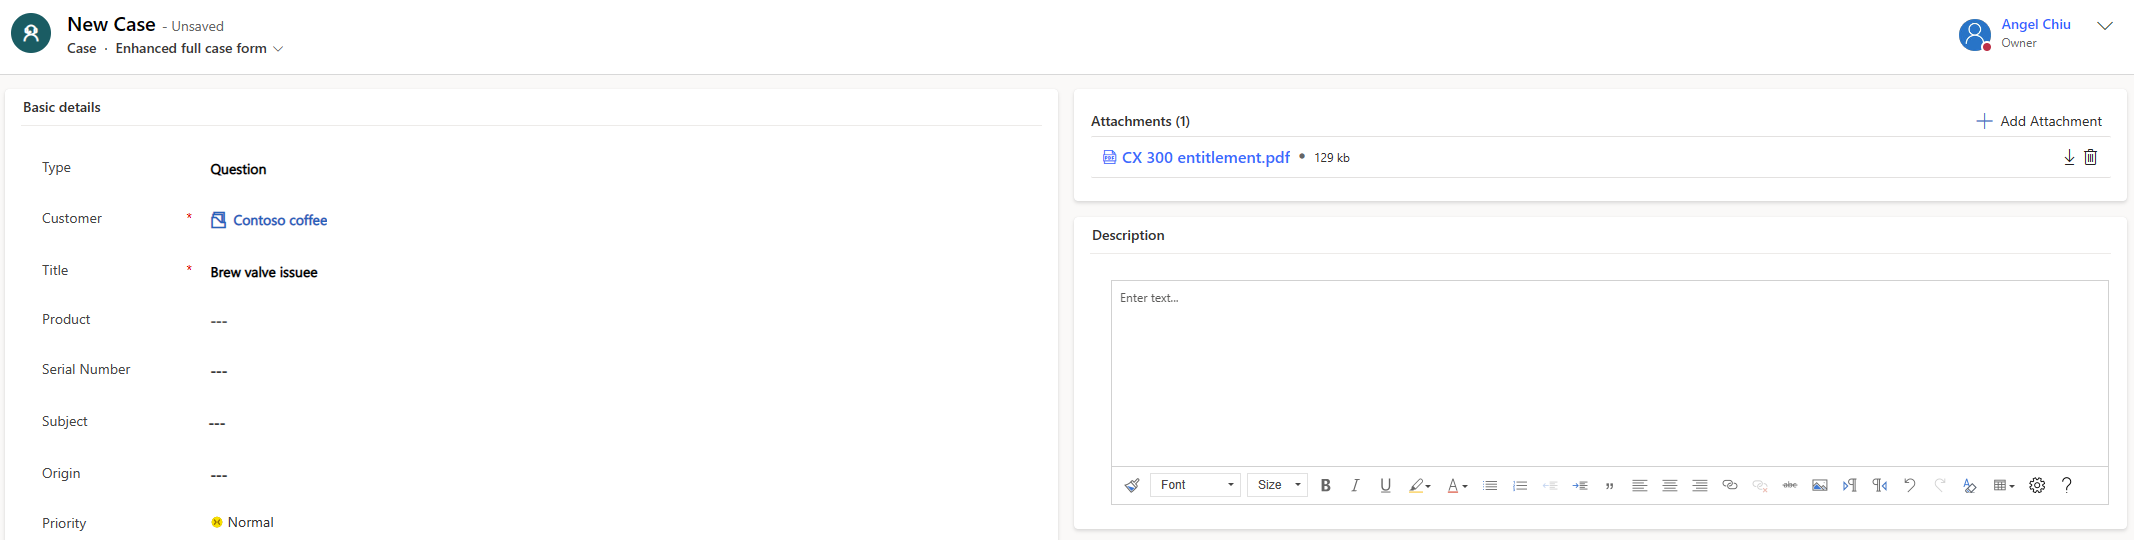
Task: Click the empty Origin field
Action: tap(219, 475)
